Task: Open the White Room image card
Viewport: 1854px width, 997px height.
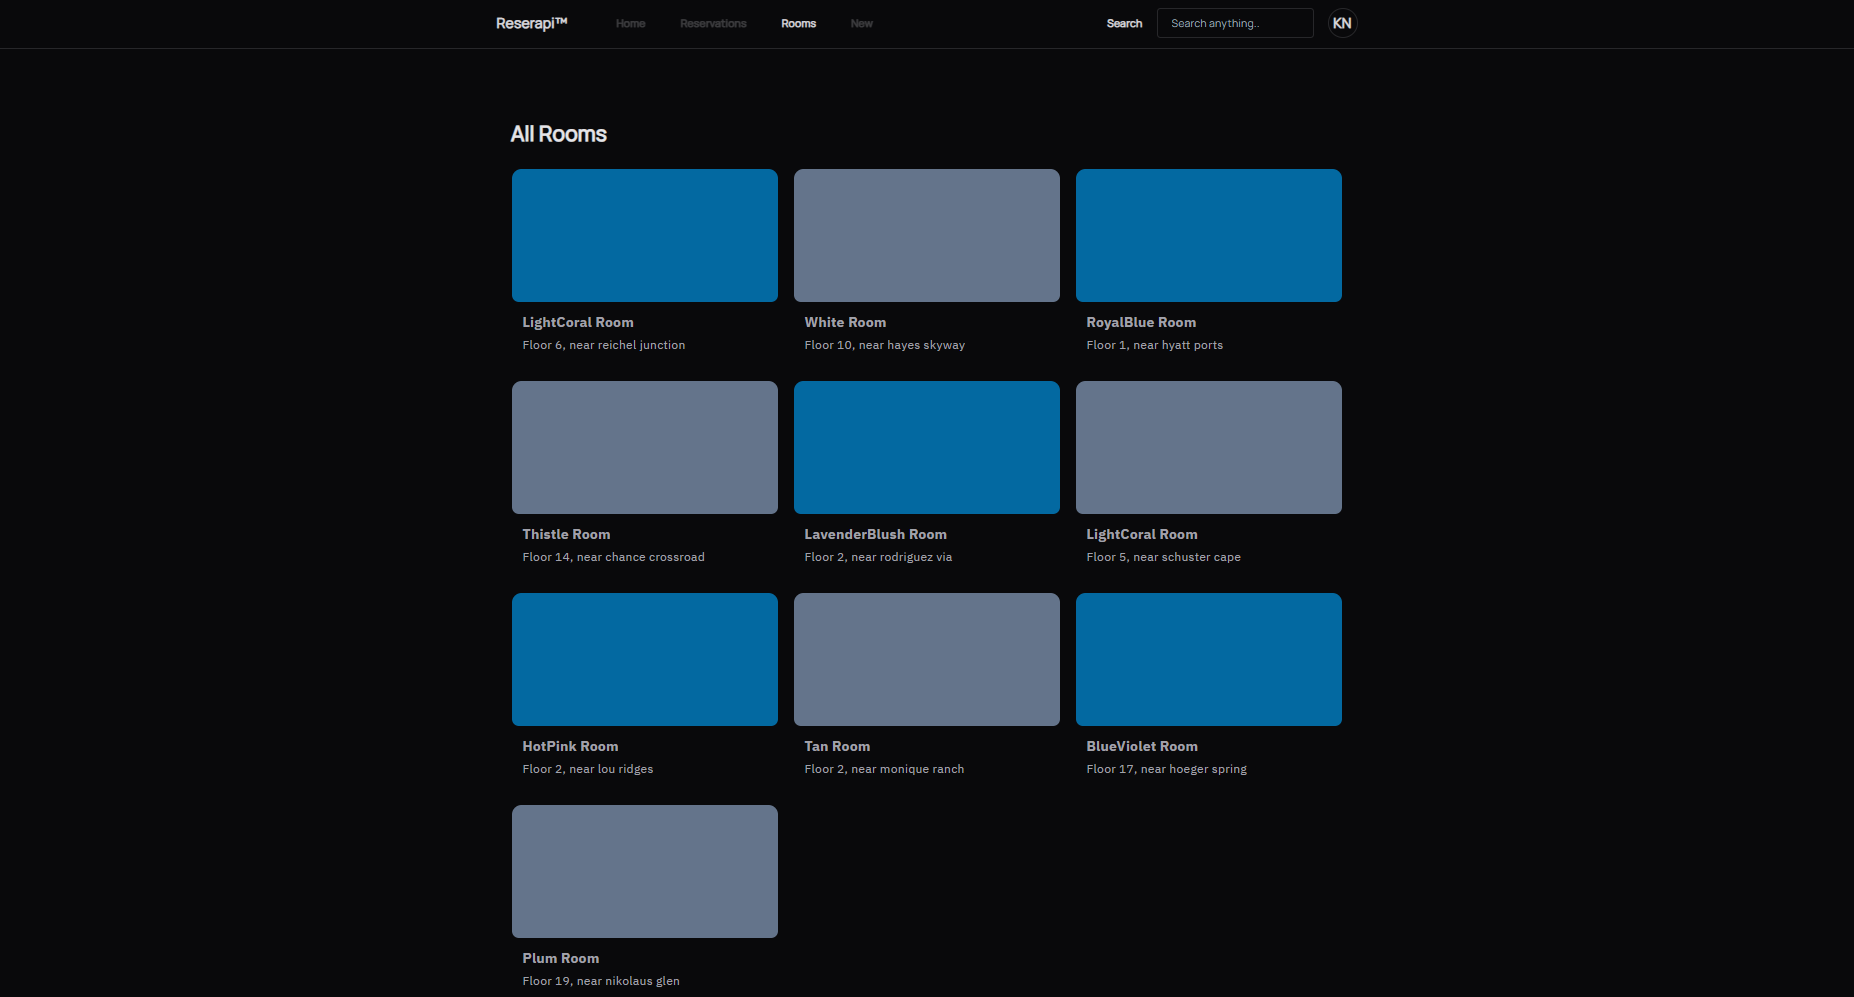Action: [927, 235]
